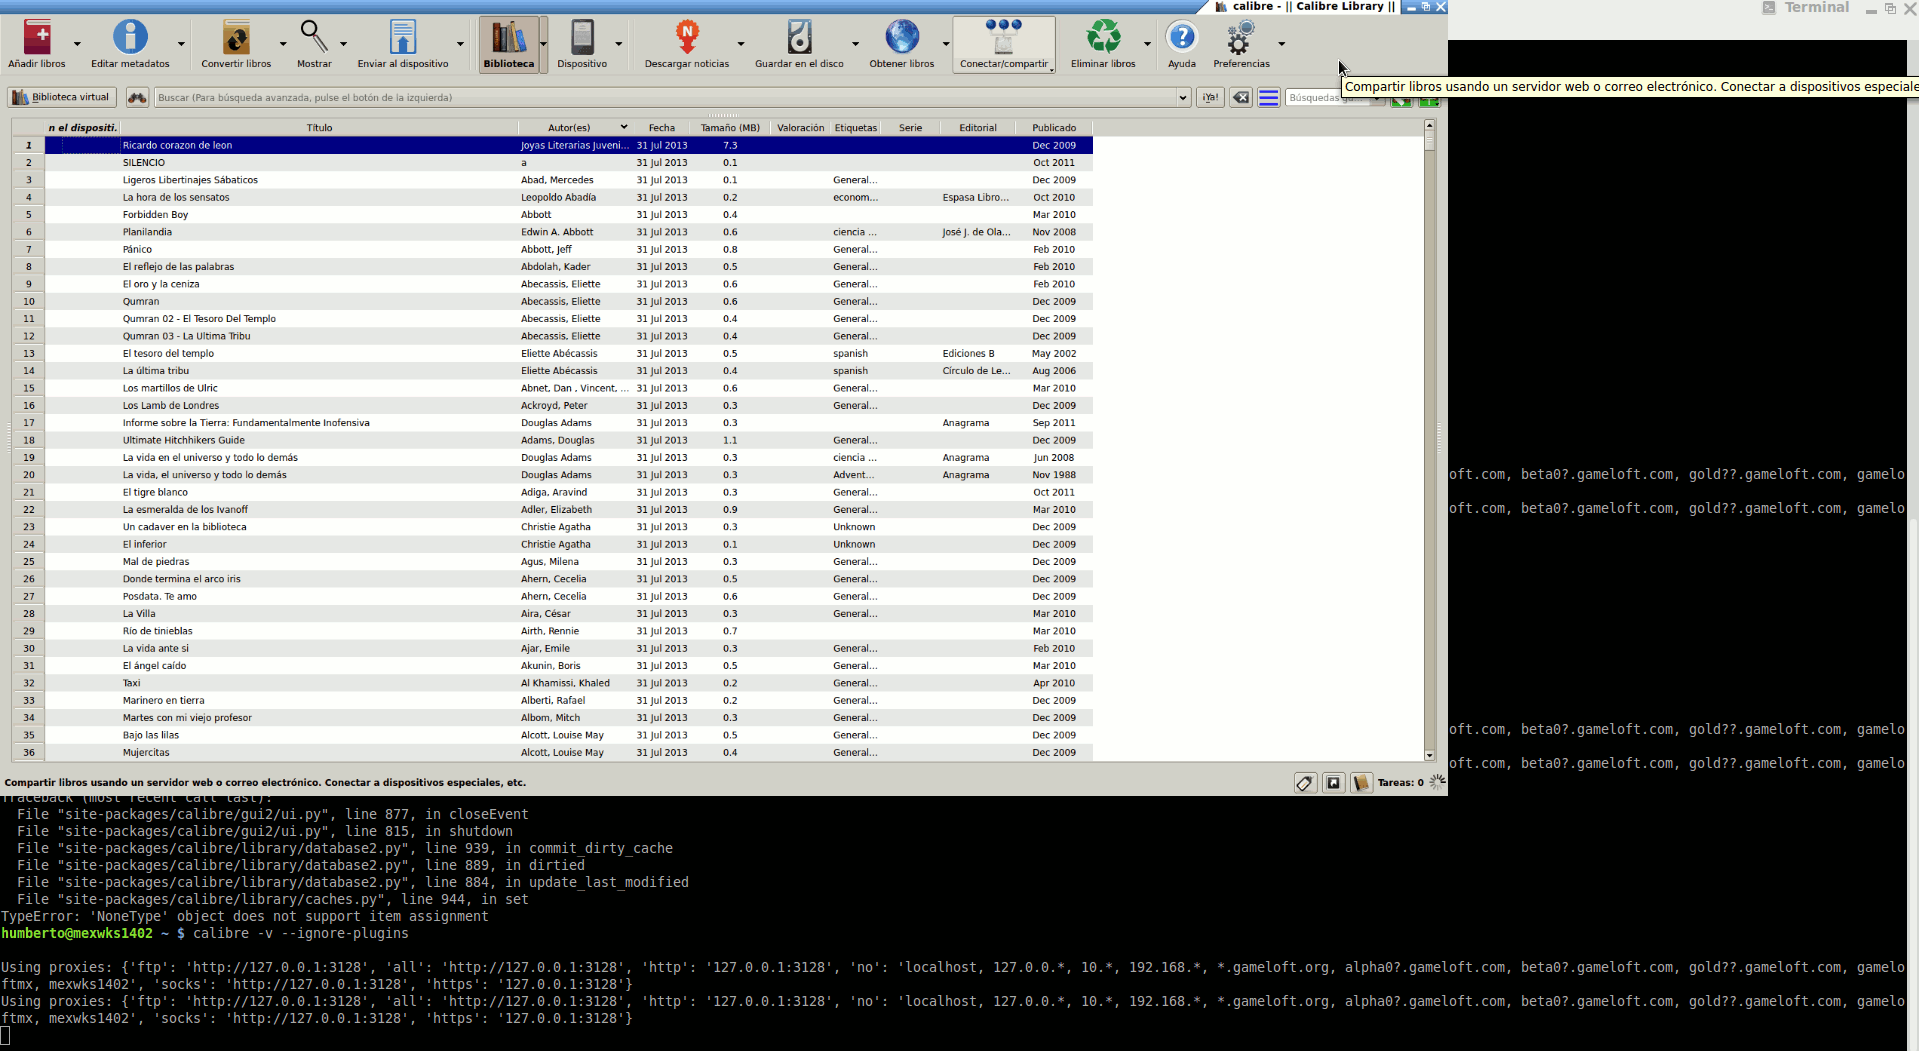Select the book 'Posdata. Te amo'
Image resolution: width=1919 pixels, height=1051 pixels.
[x=159, y=597]
